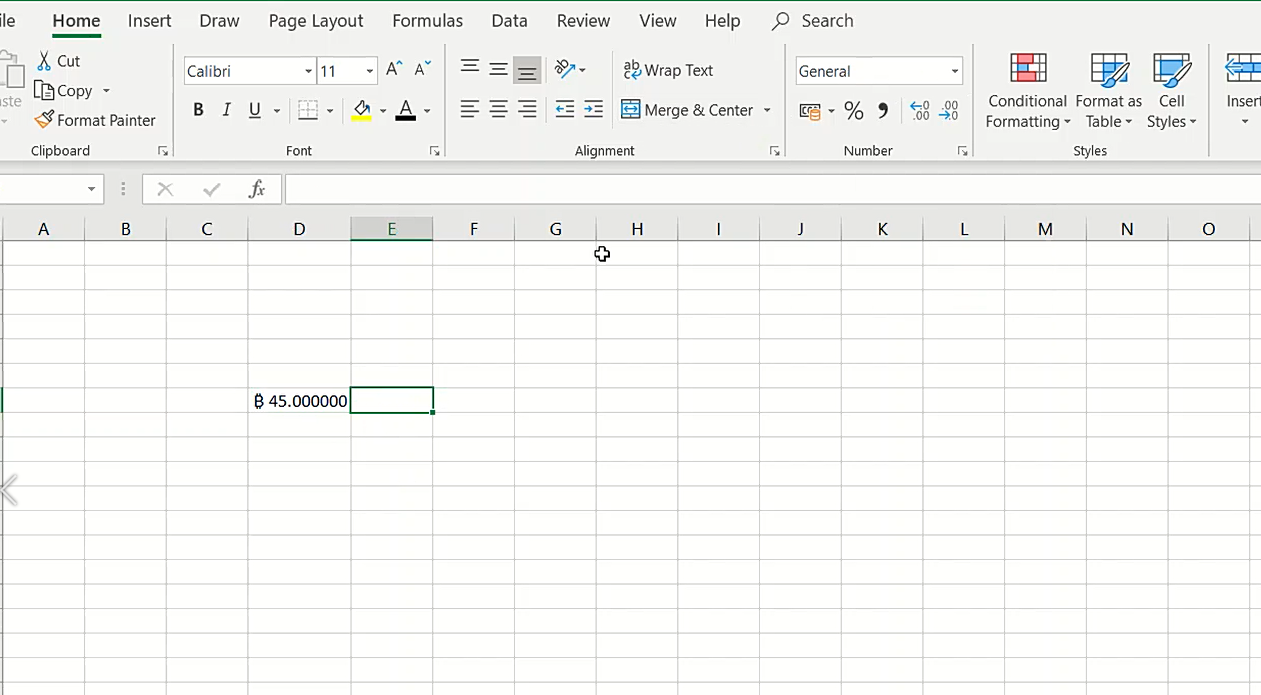The image size is (1261, 695).
Task: Increase font size with the larger A icon
Action: pos(394,69)
